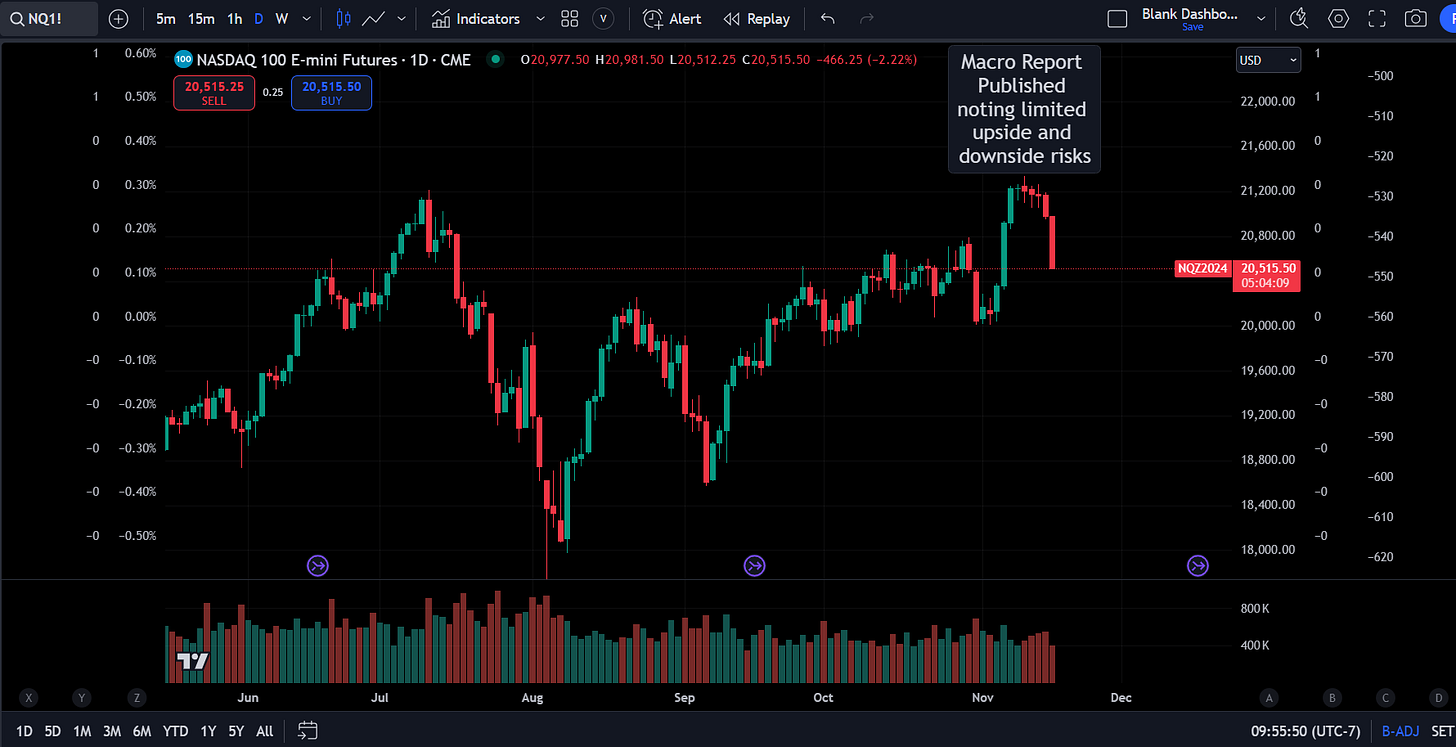Viewport: 1456px width, 747px height.
Task: Set date range to All
Action: click(x=264, y=731)
